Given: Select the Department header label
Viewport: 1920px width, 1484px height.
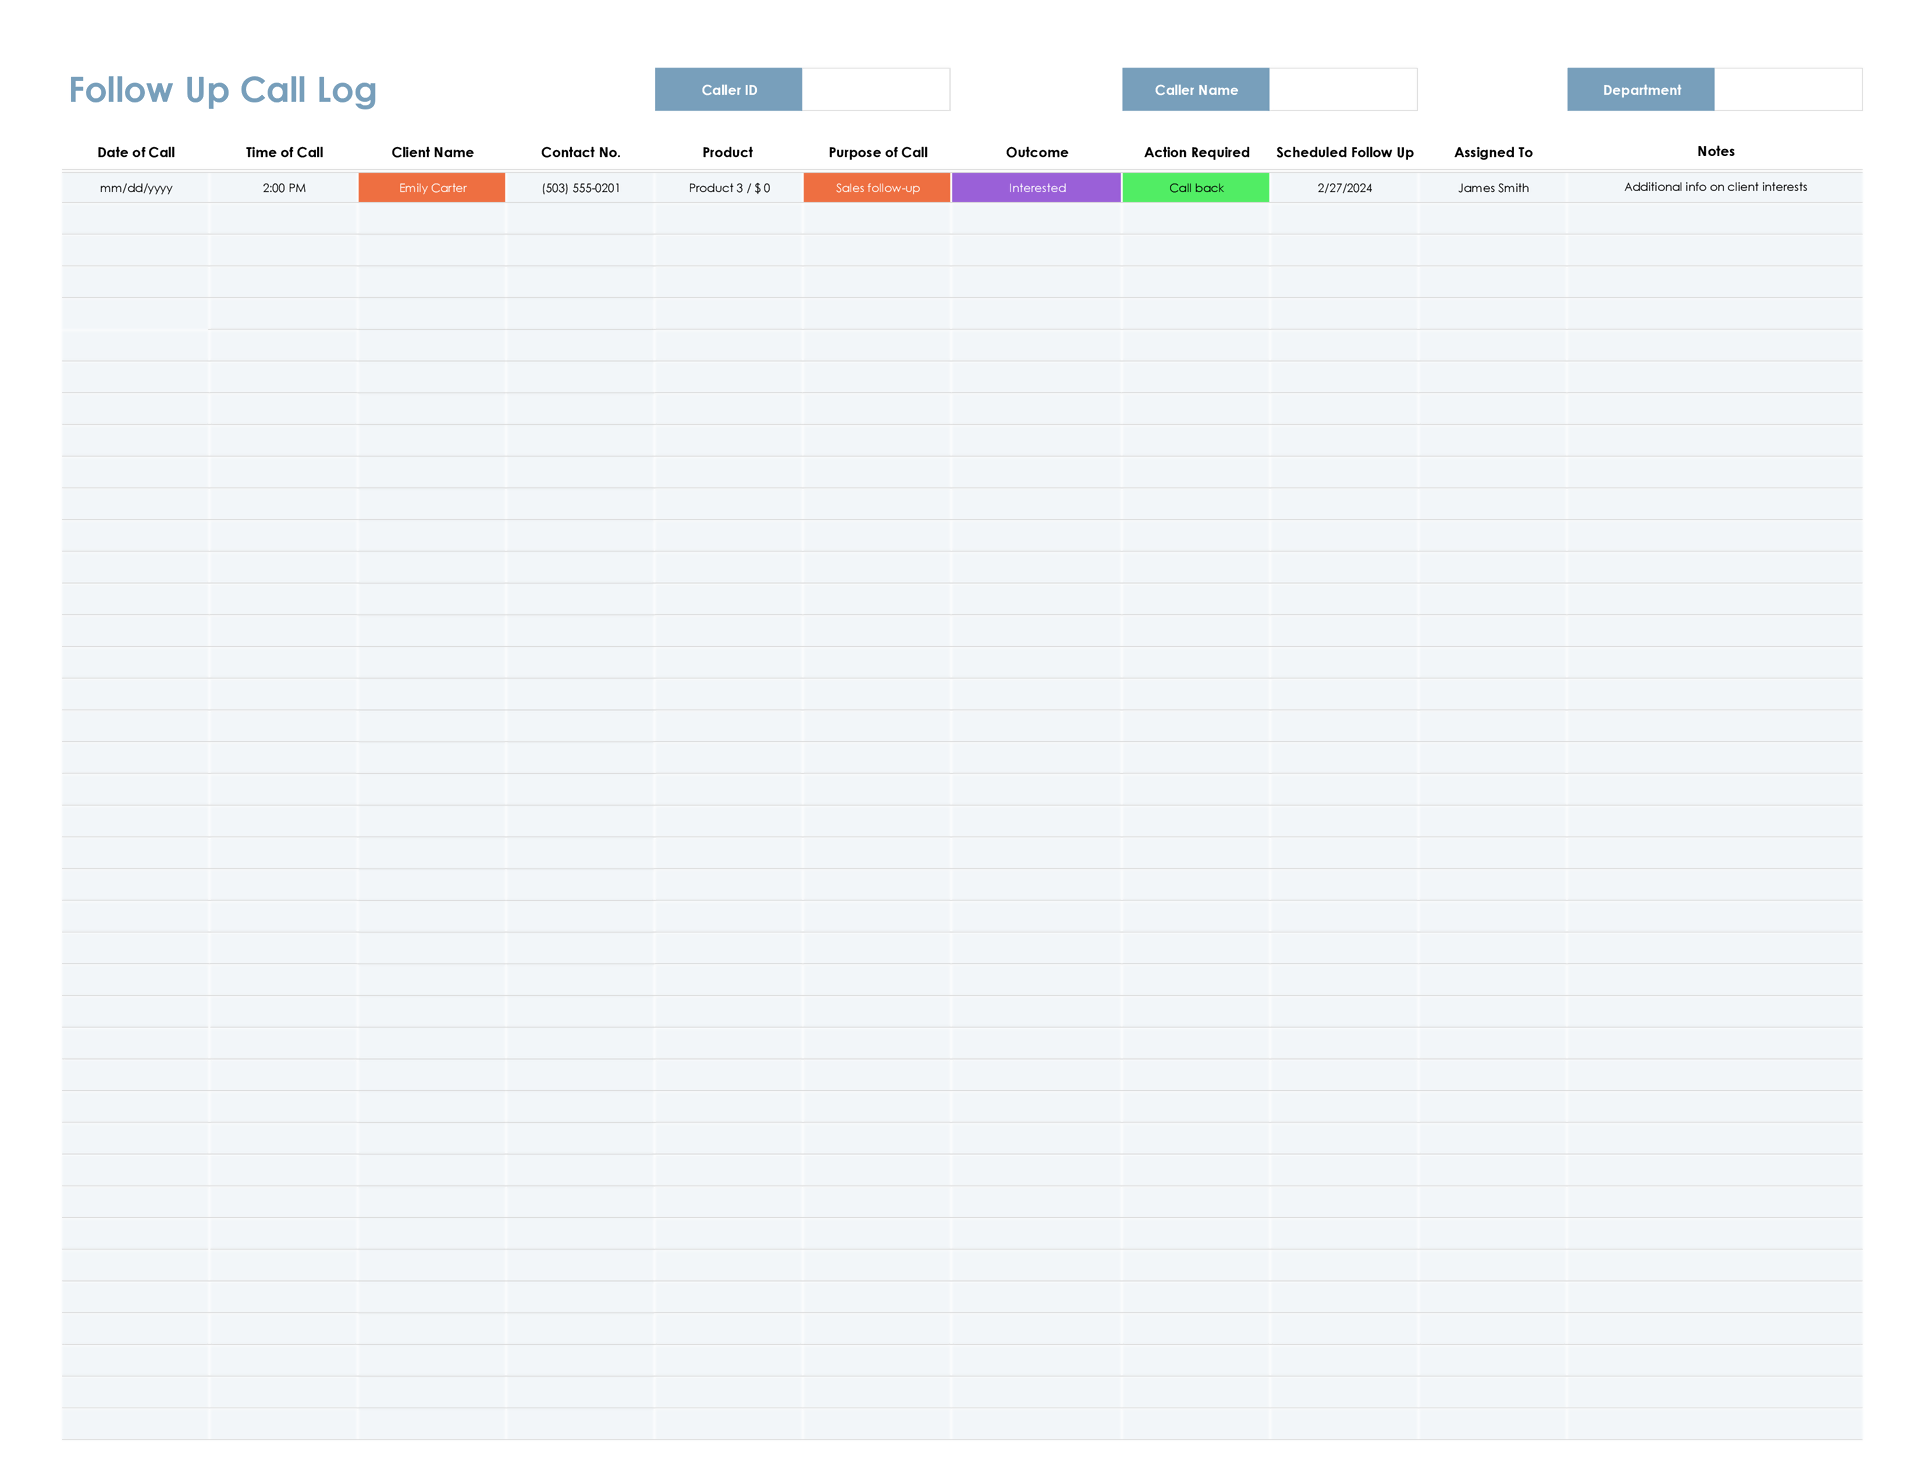Looking at the screenshot, I should coord(1641,89).
